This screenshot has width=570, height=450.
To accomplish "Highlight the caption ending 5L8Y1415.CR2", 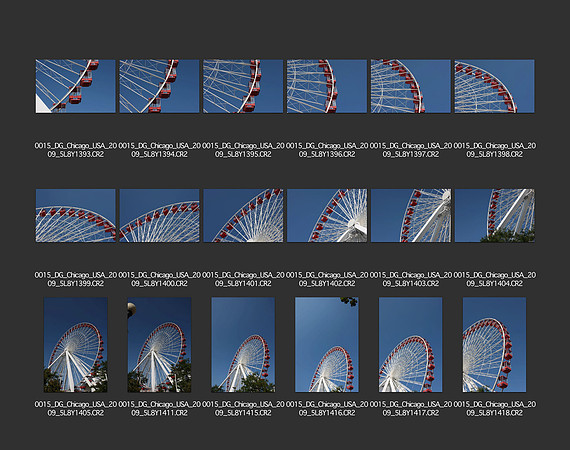I will point(243,408).
